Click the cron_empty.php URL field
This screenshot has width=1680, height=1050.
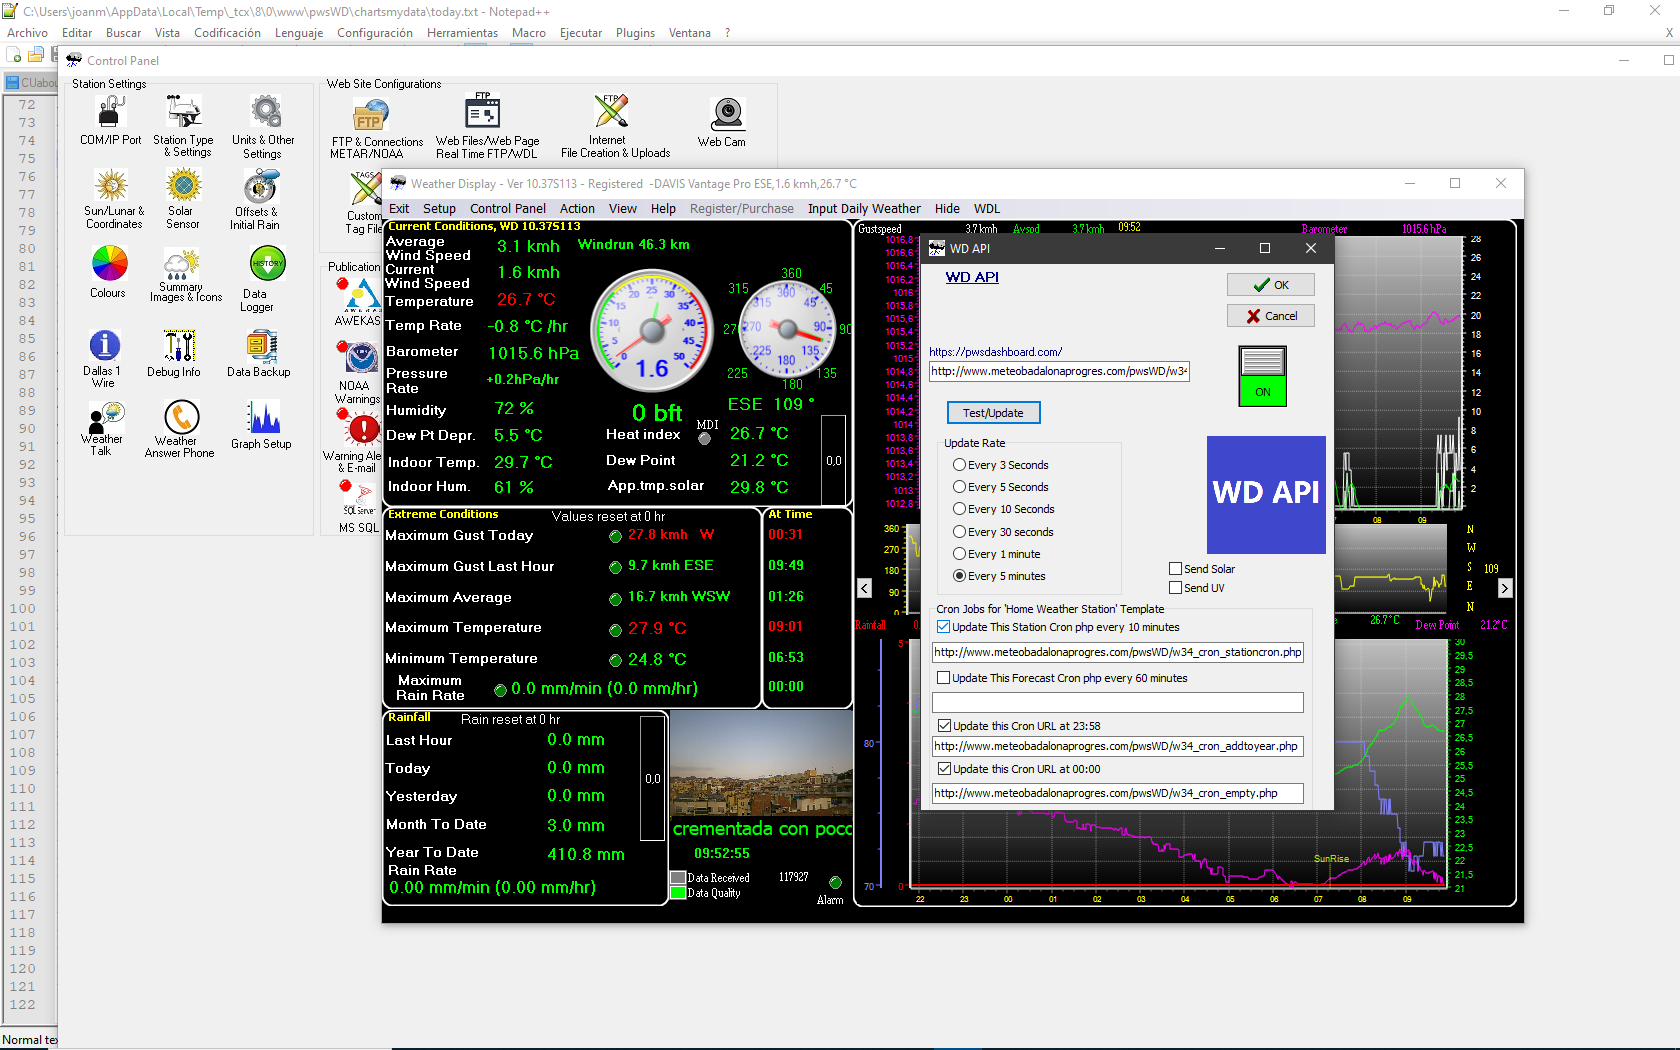(1118, 793)
